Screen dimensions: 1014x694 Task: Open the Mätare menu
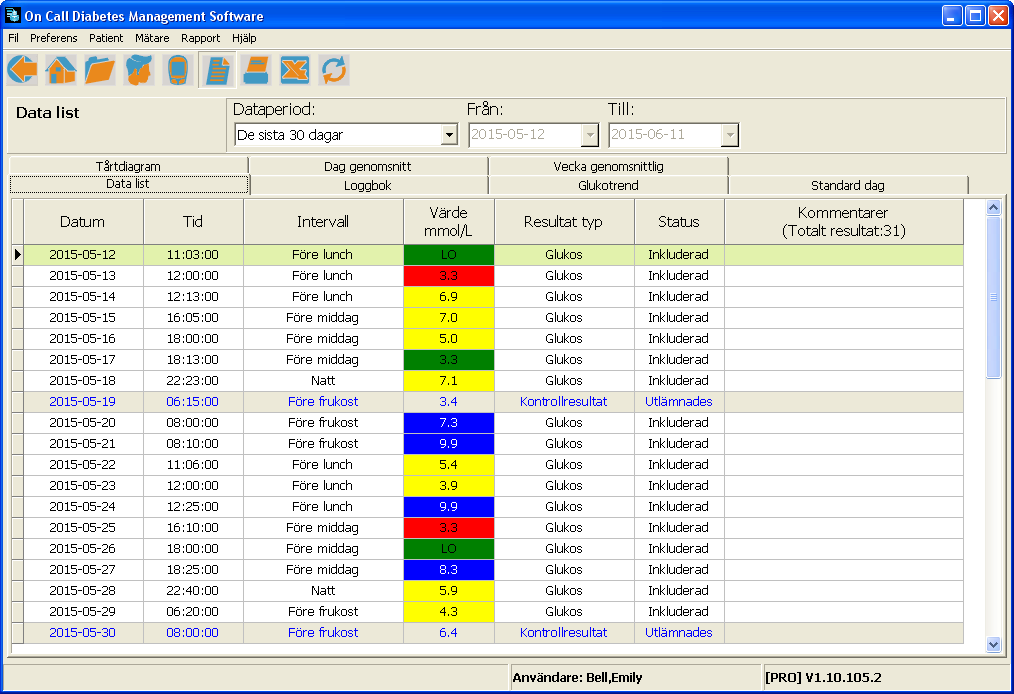[152, 38]
